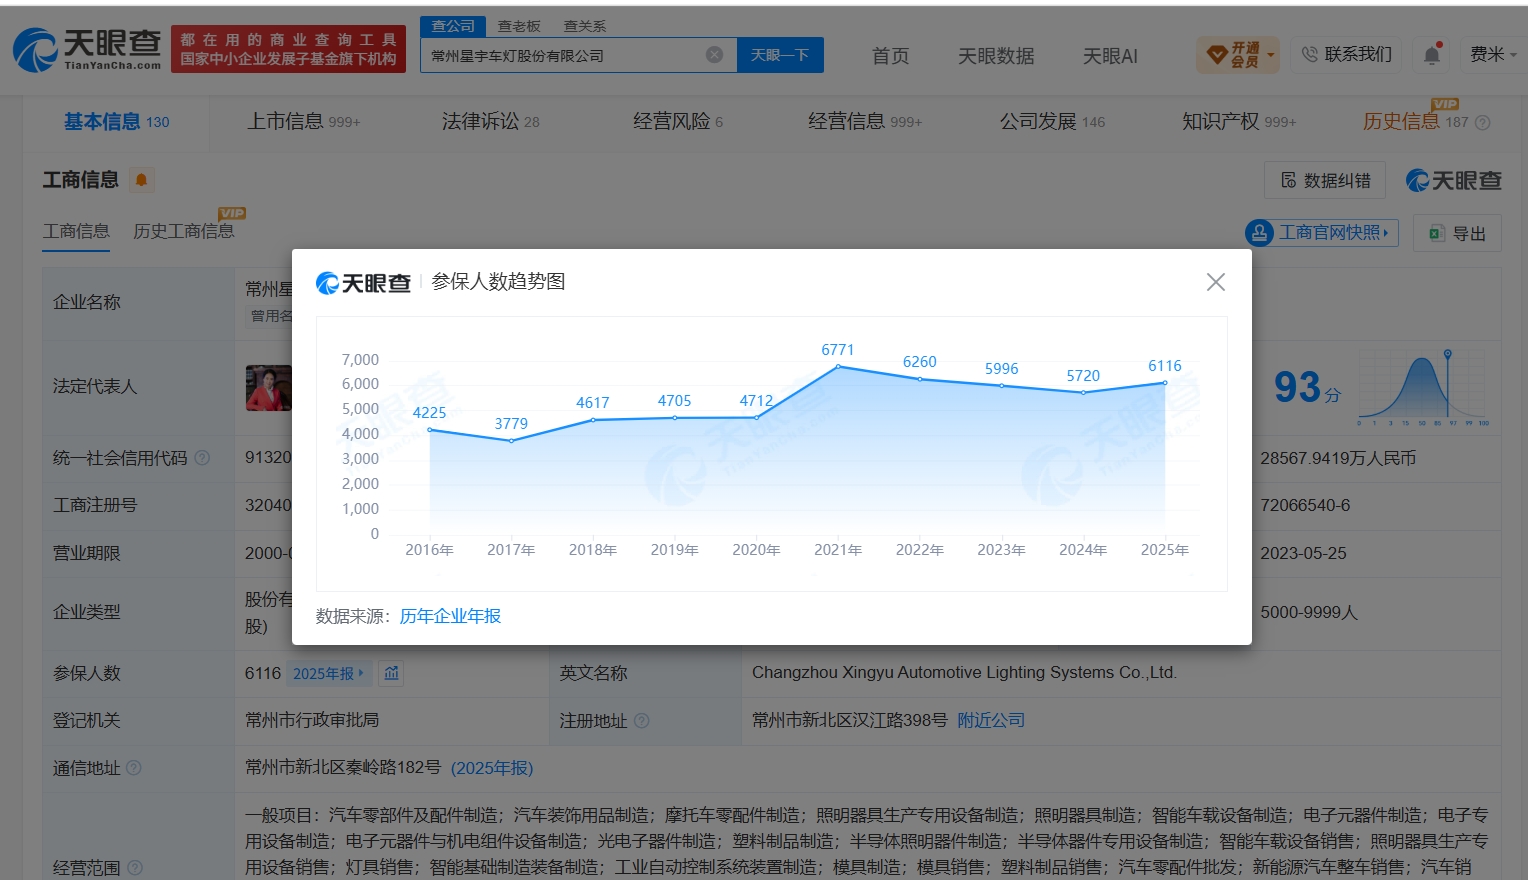The image size is (1528, 880).
Task: Switch to the 经营信息 section tab
Action: click(864, 122)
